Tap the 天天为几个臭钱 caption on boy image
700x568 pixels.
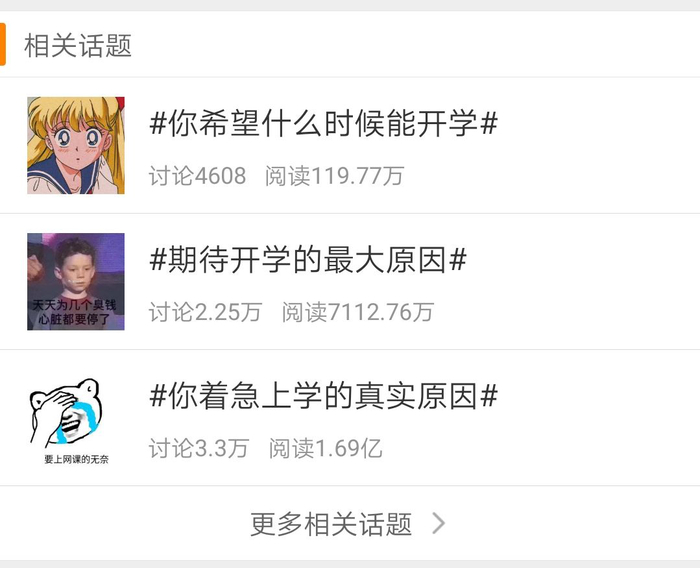click(x=74, y=305)
